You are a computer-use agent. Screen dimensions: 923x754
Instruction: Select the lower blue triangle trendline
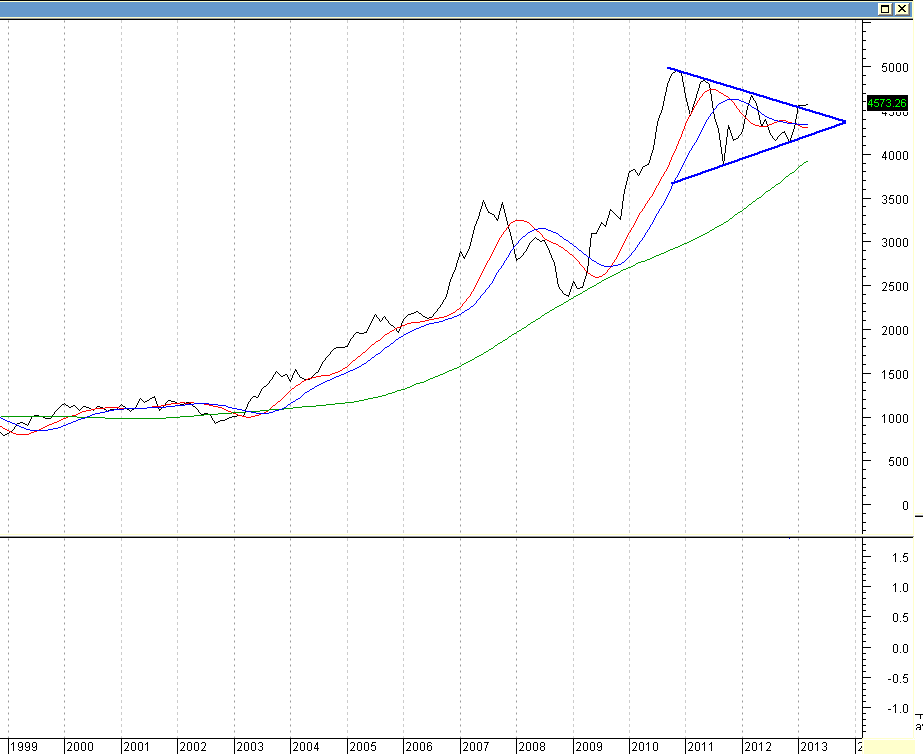click(x=758, y=152)
